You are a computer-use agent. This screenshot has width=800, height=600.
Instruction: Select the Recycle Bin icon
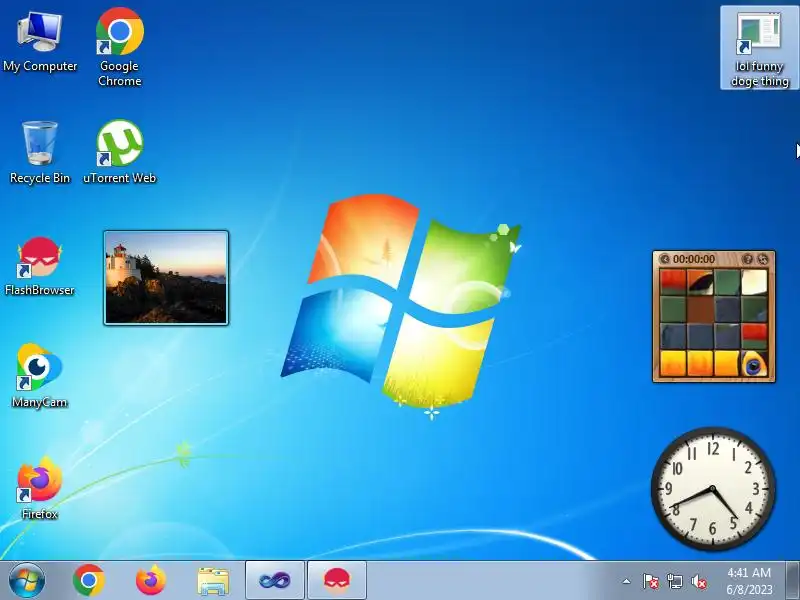40,152
